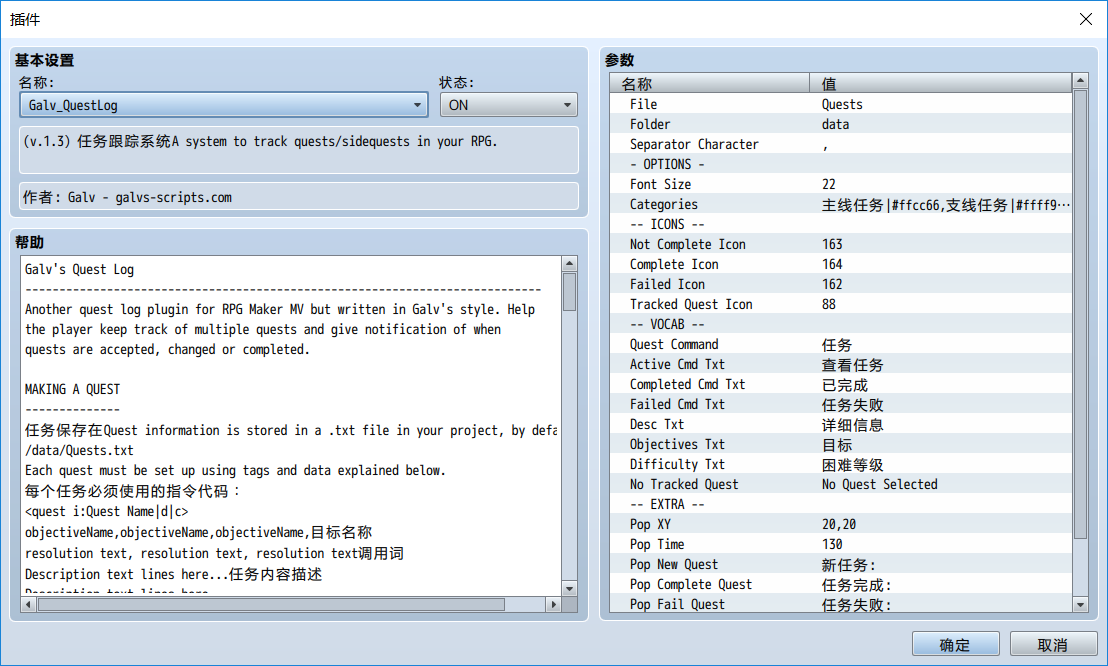
Task: Select the Complete Icon parameter with value 164
Action: (841, 264)
